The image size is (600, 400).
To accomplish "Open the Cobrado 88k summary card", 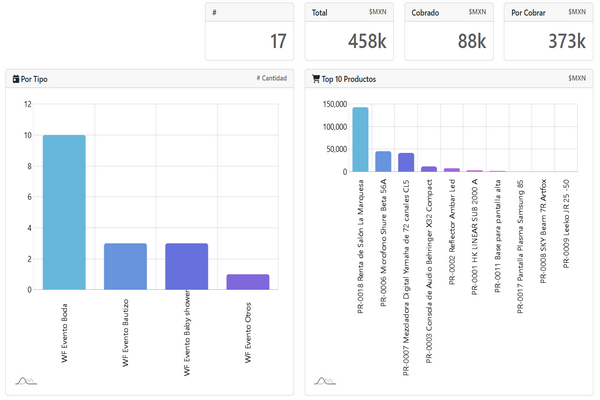I will pyautogui.click(x=450, y=32).
